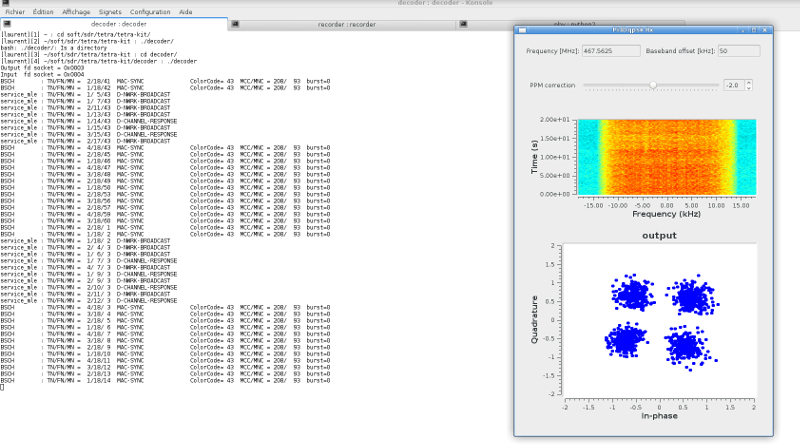Click the PPM correction slider handle
Viewport: 800px width, 448px height.
[x=653, y=85]
